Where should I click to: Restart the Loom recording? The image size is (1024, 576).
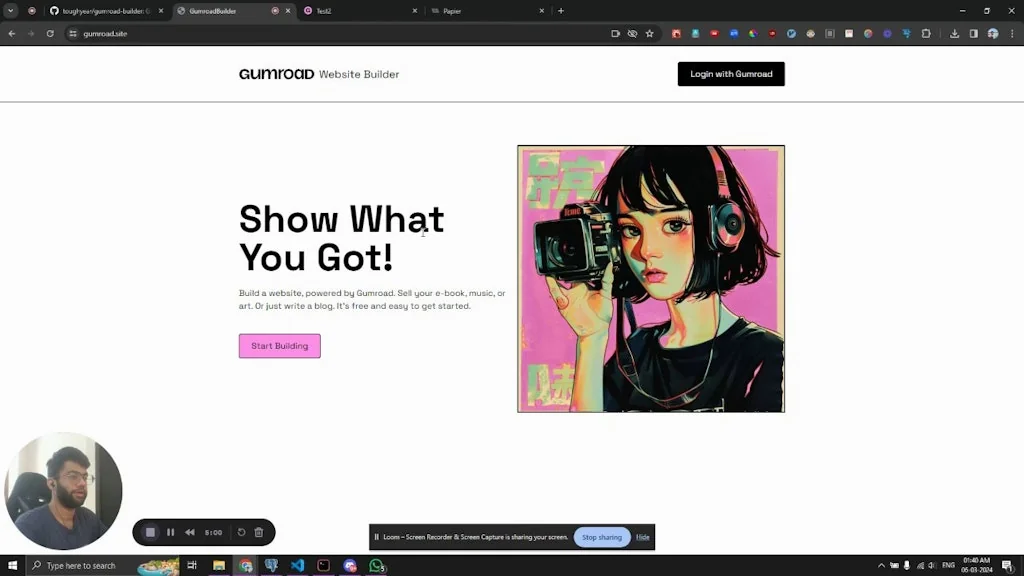[x=241, y=532]
